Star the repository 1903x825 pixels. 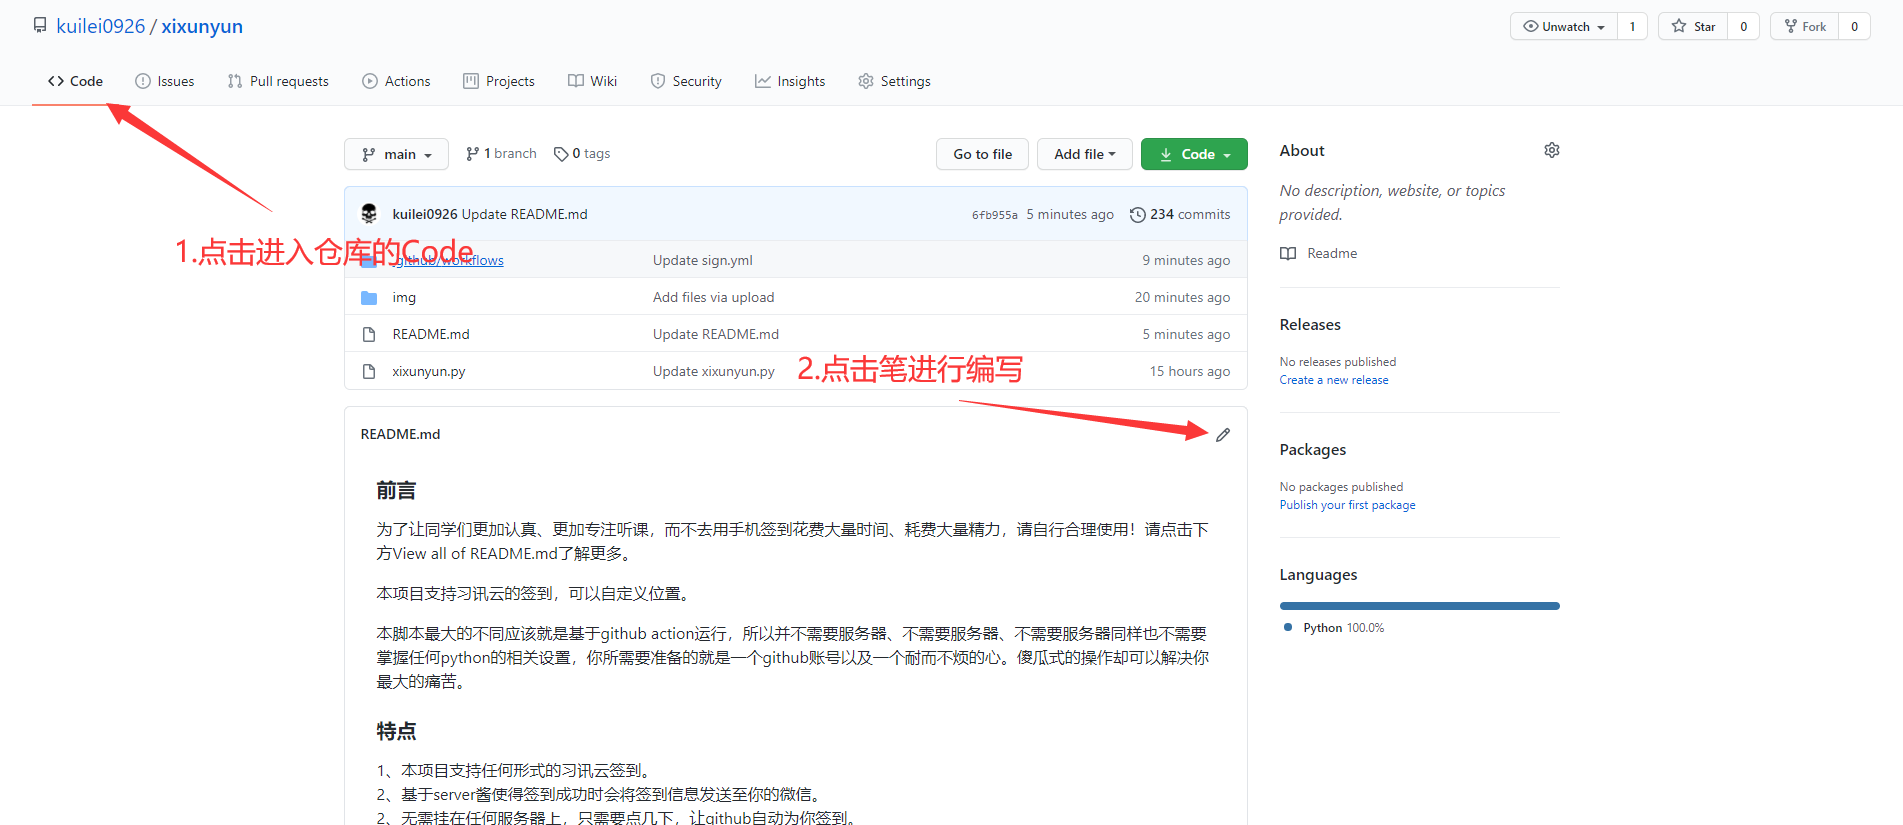click(1693, 26)
